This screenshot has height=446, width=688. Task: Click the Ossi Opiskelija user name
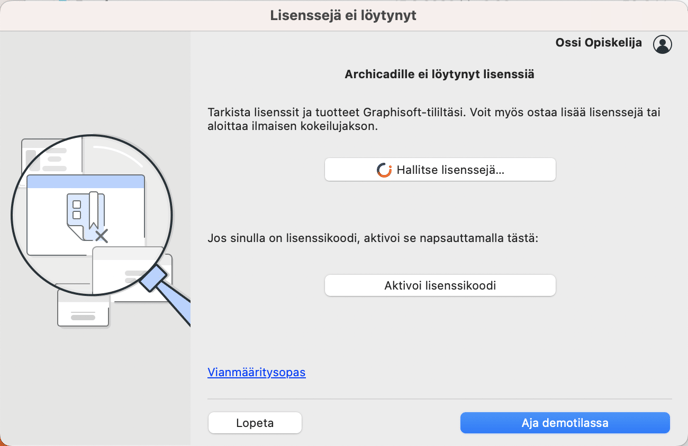click(598, 43)
